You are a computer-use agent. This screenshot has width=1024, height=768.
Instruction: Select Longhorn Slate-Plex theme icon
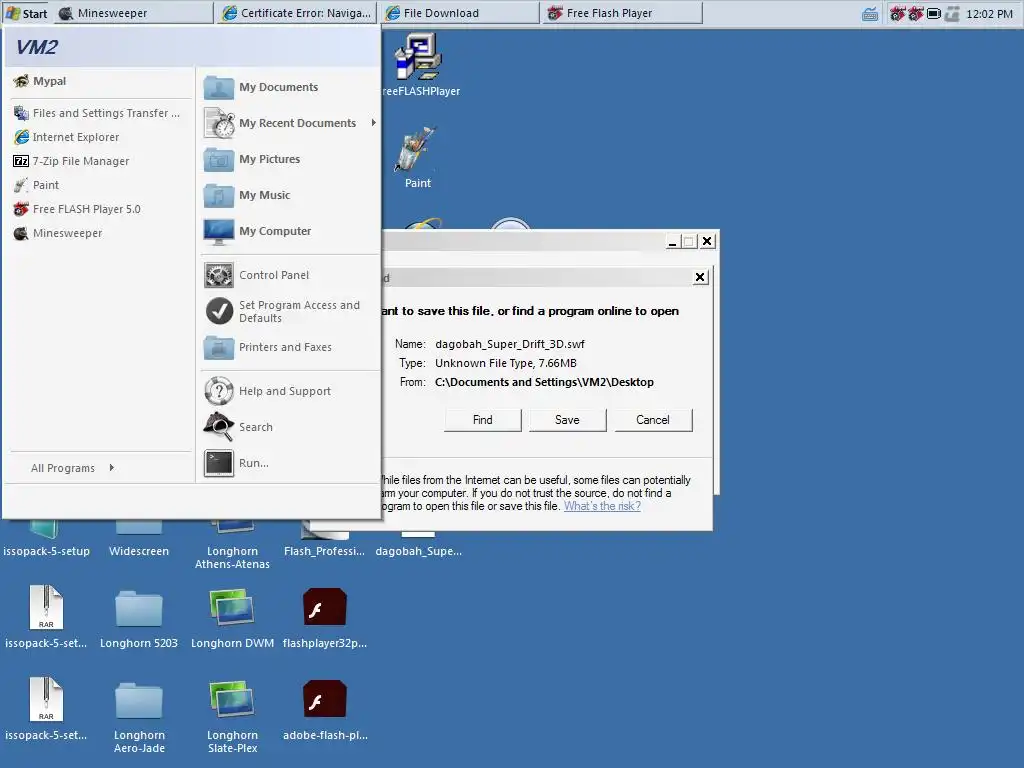tap(232, 716)
